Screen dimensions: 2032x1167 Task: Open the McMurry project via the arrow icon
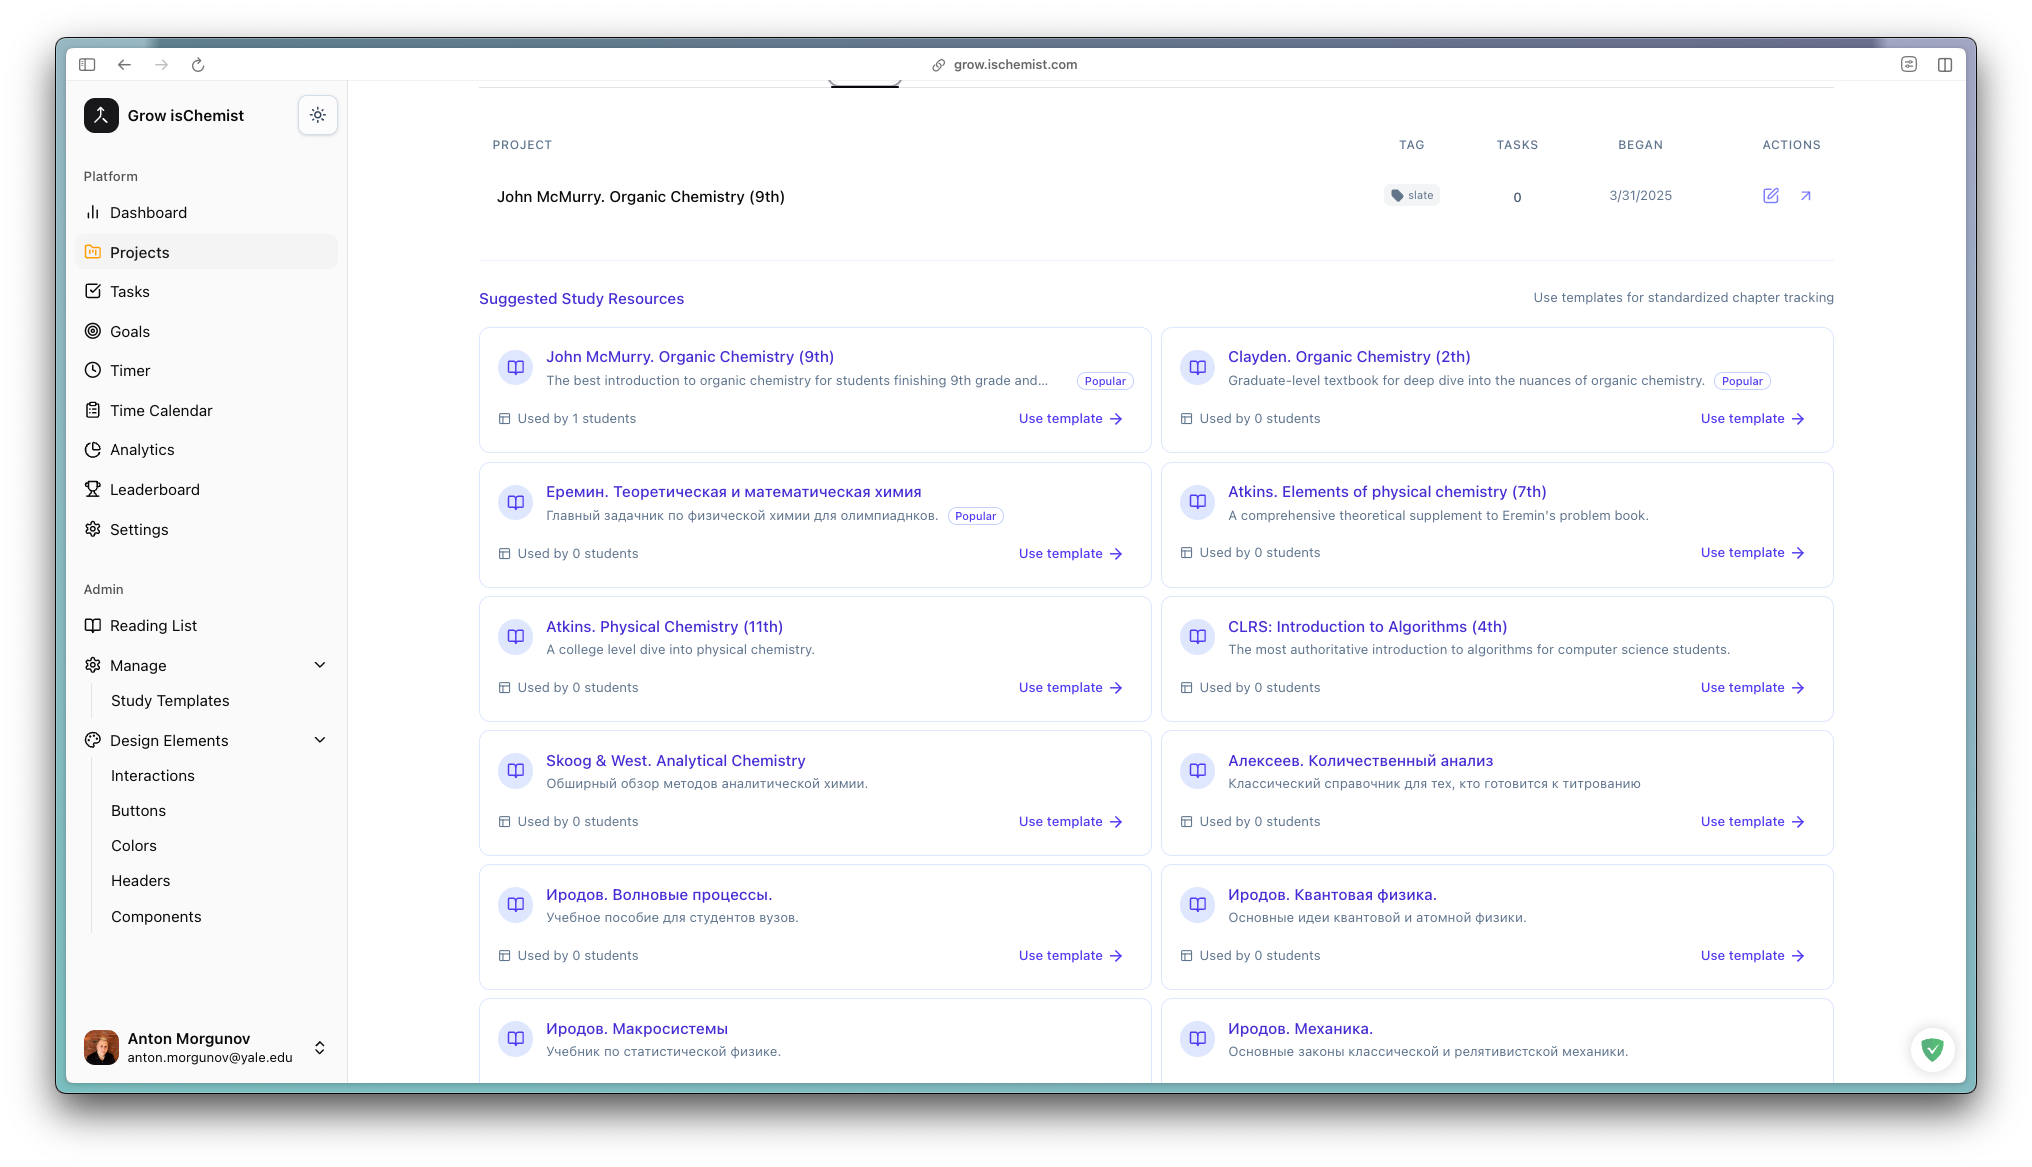(x=1806, y=196)
